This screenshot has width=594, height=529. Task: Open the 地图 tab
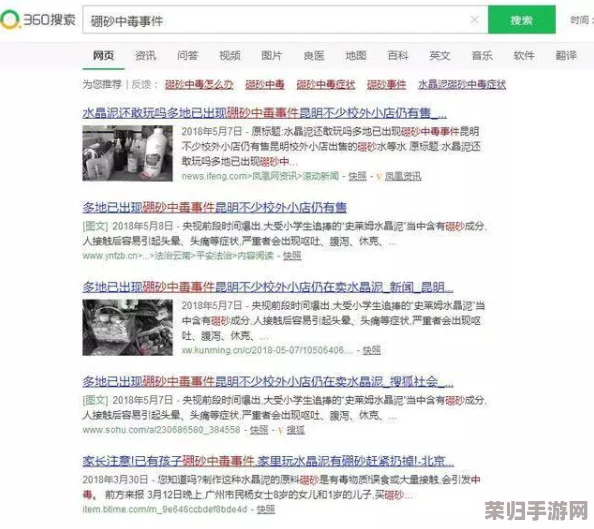pos(356,56)
